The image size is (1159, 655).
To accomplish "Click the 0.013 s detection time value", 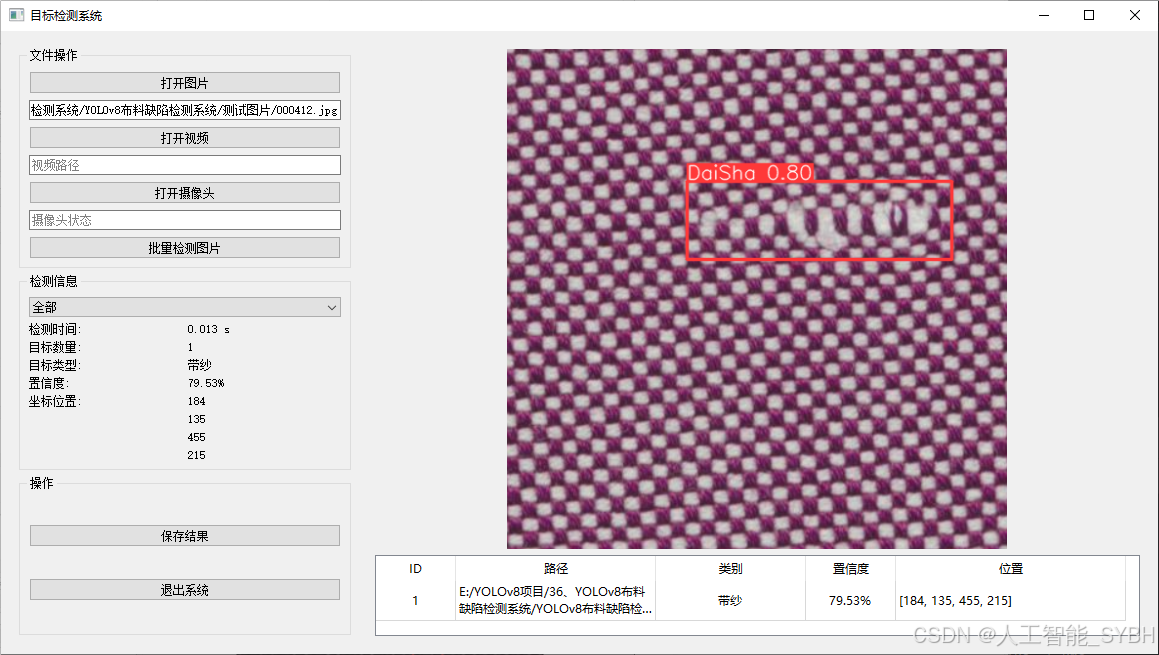I will point(208,329).
